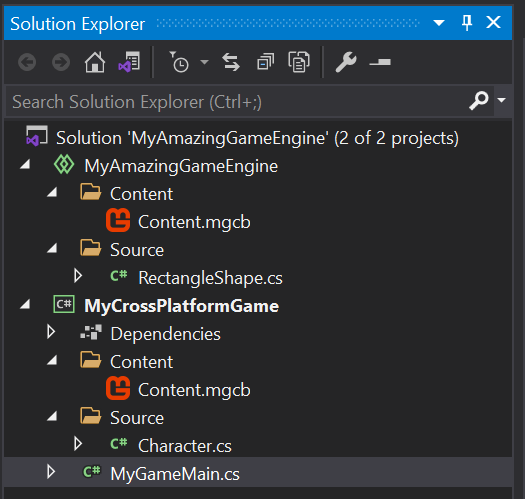525x499 pixels.
Task: Click Sync with Active Document arrows icon
Action: [x=231, y=62]
